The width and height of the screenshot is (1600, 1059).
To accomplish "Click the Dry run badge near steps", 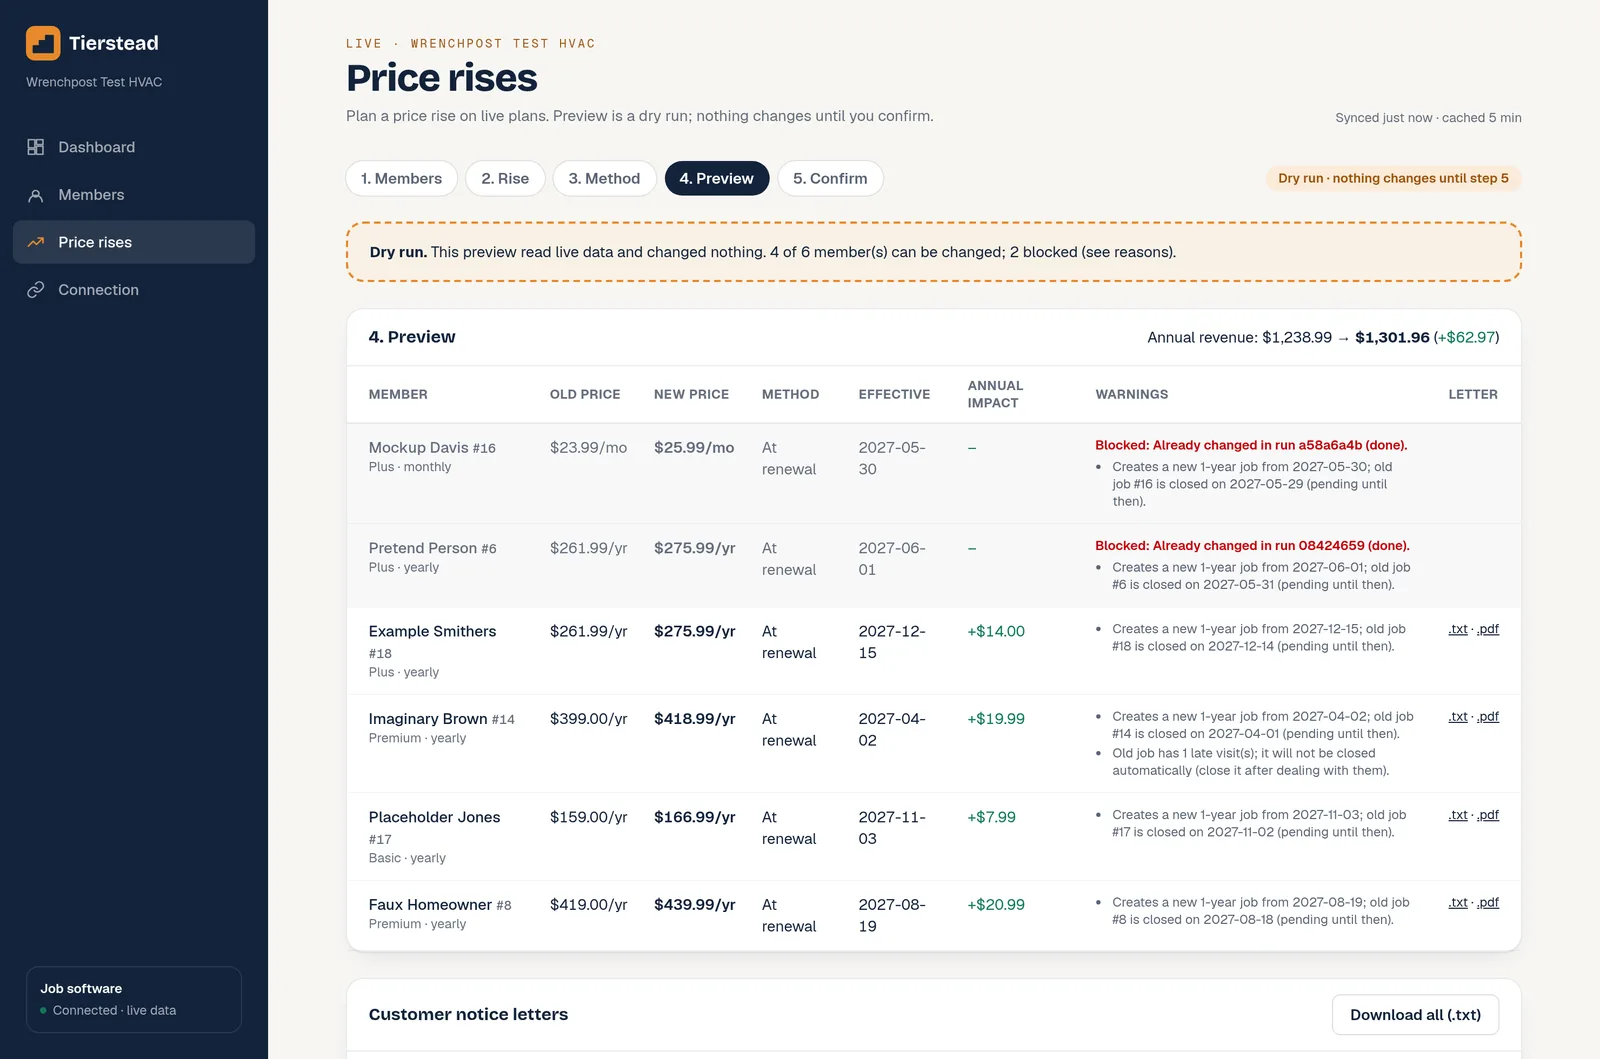I will point(1393,178).
